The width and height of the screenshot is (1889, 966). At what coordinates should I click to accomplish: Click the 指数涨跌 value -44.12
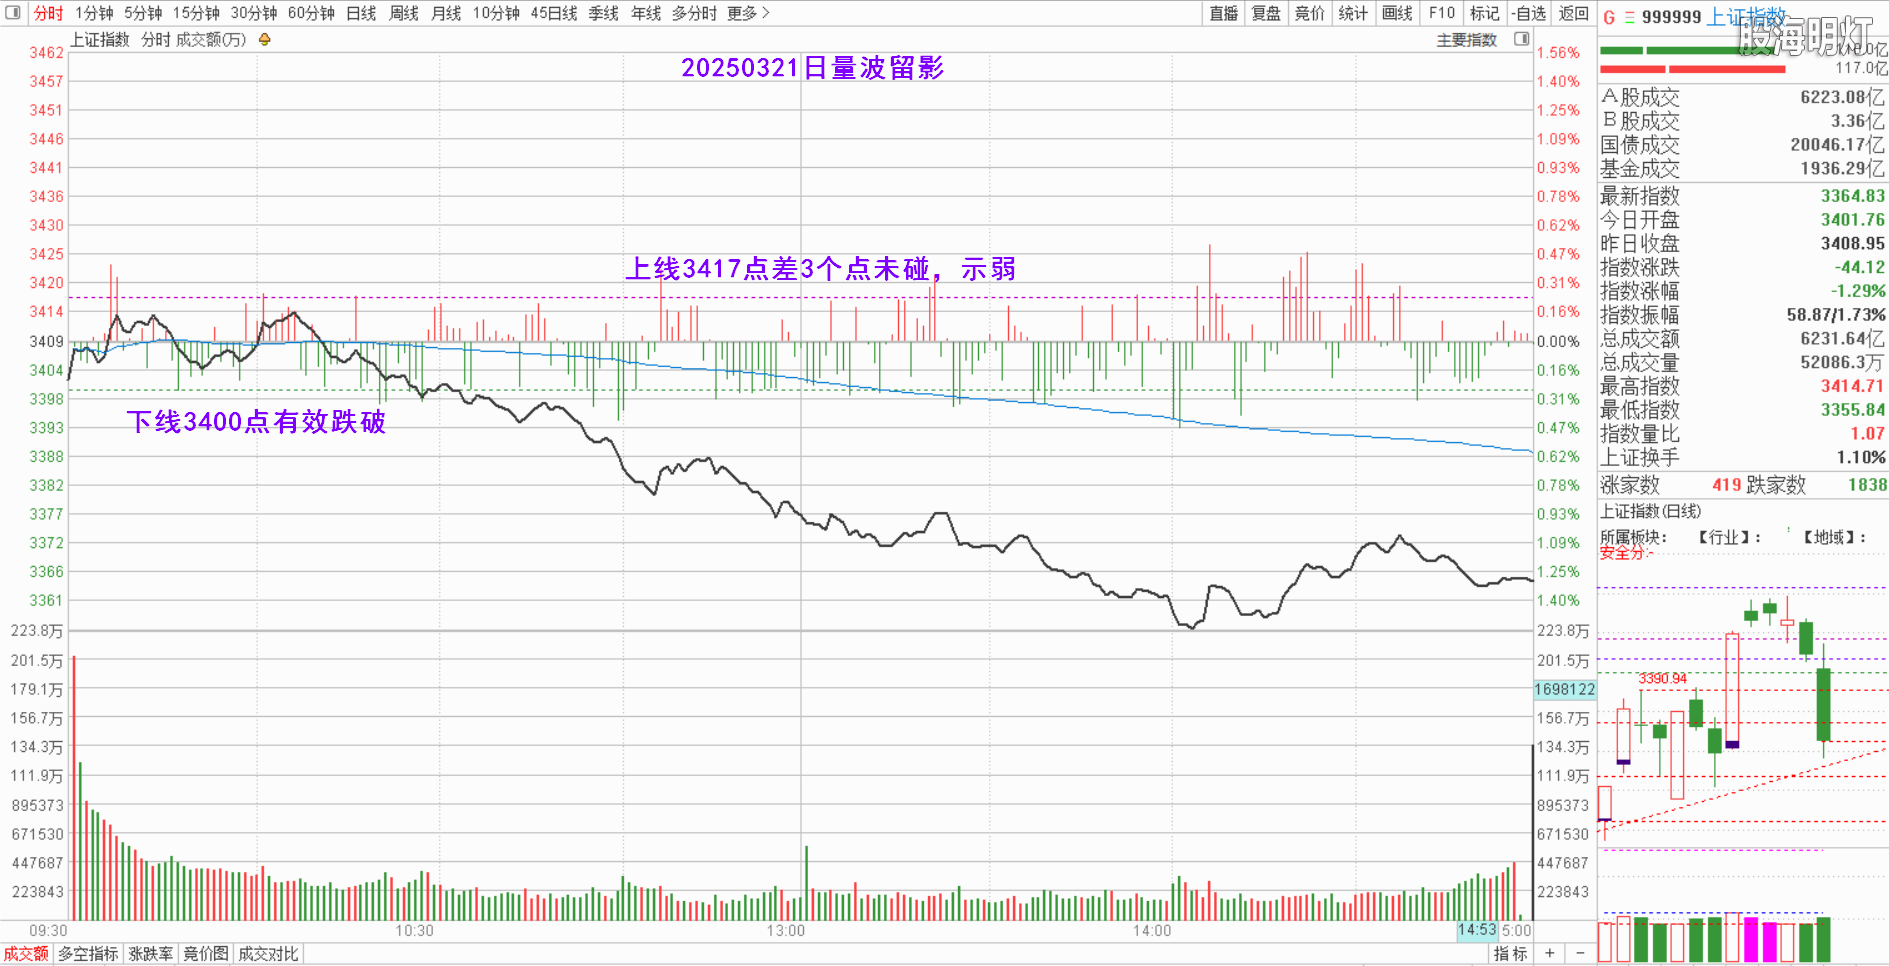[x=1859, y=267]
